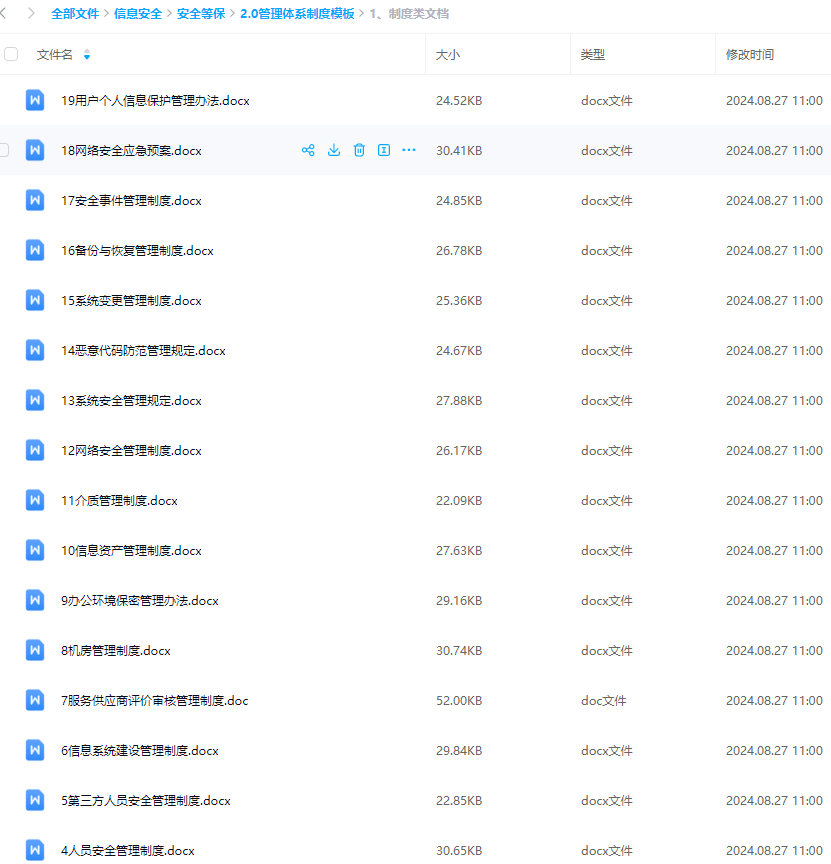
Task: Open file 7服务供应商评价审核管理制度.doc
Action: tap(155, 700)
